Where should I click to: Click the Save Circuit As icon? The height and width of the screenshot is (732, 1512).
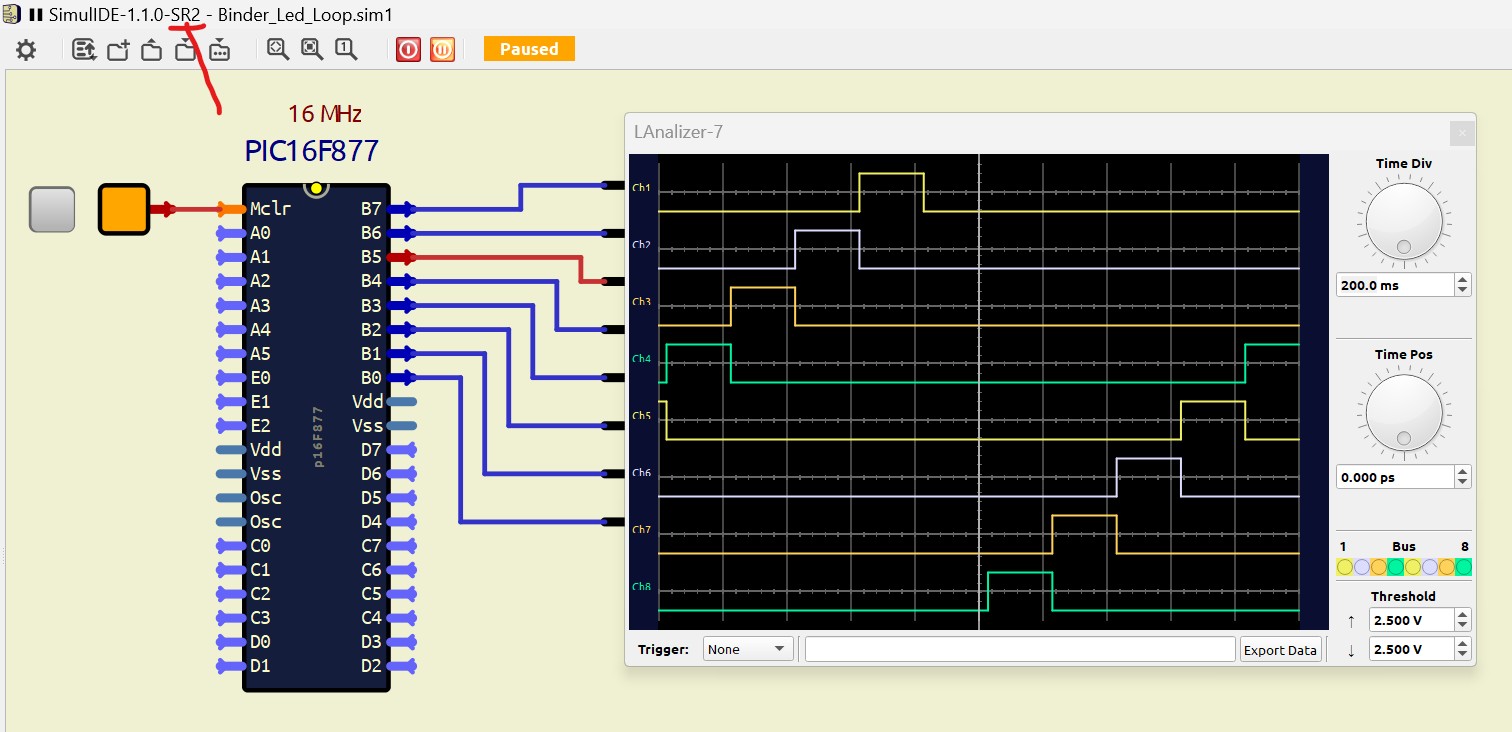[220, 50]
